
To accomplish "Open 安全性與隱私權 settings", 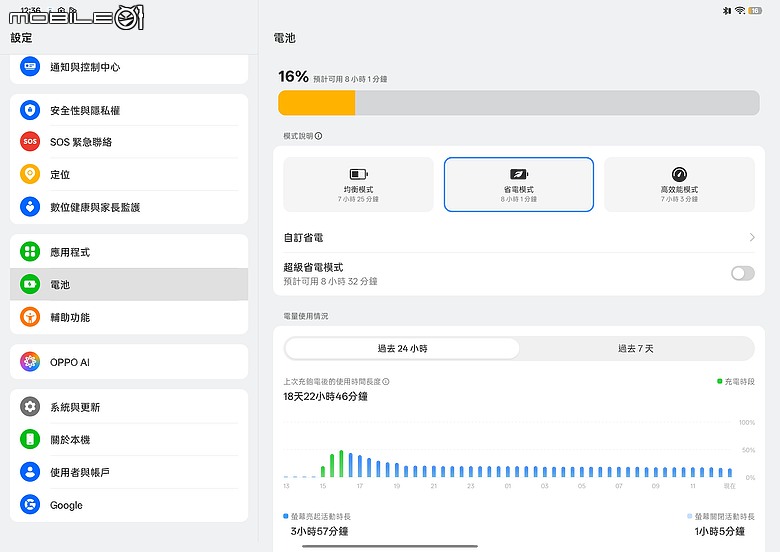I will click(129, 110).
